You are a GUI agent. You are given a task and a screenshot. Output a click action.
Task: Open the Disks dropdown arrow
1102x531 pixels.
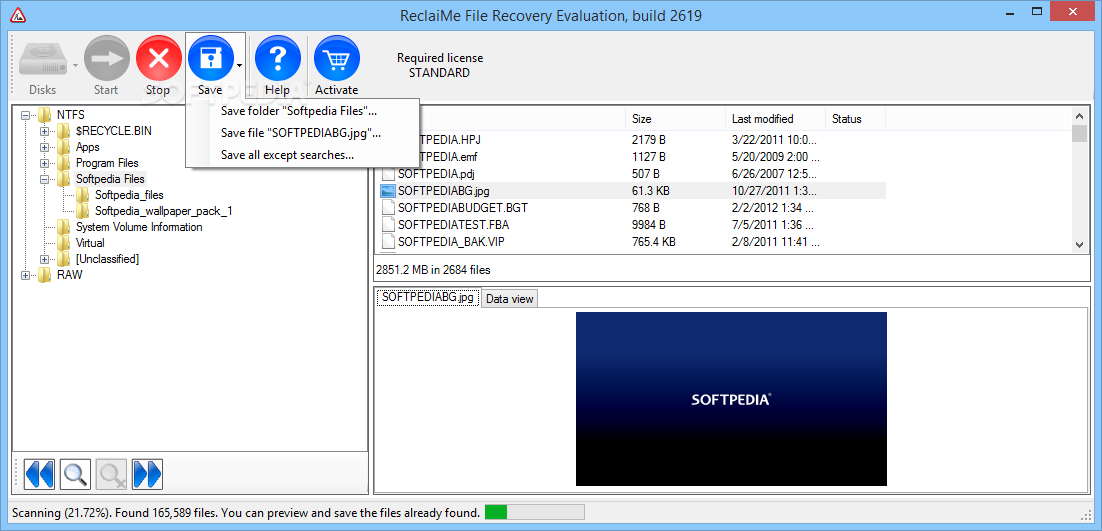point(74,65)
